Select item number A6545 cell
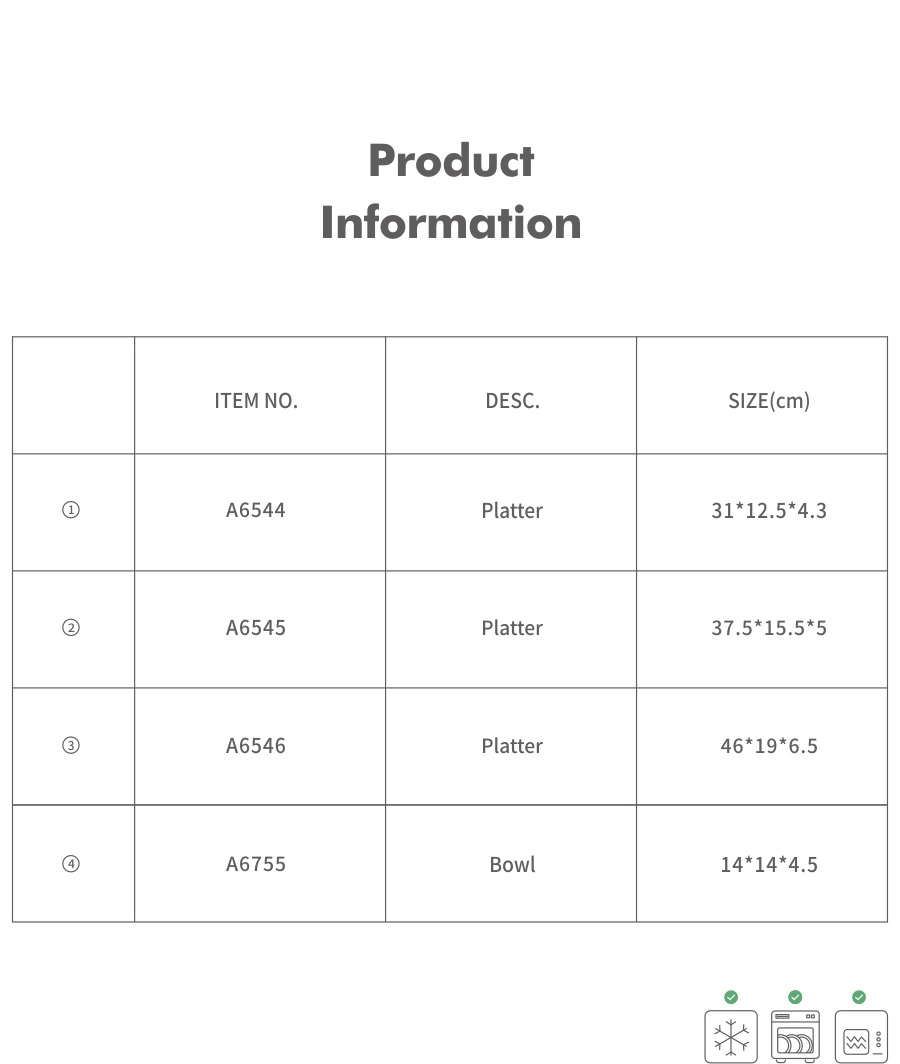The height and width of the screenshot is (1064, 900). (x=256, y=628)
